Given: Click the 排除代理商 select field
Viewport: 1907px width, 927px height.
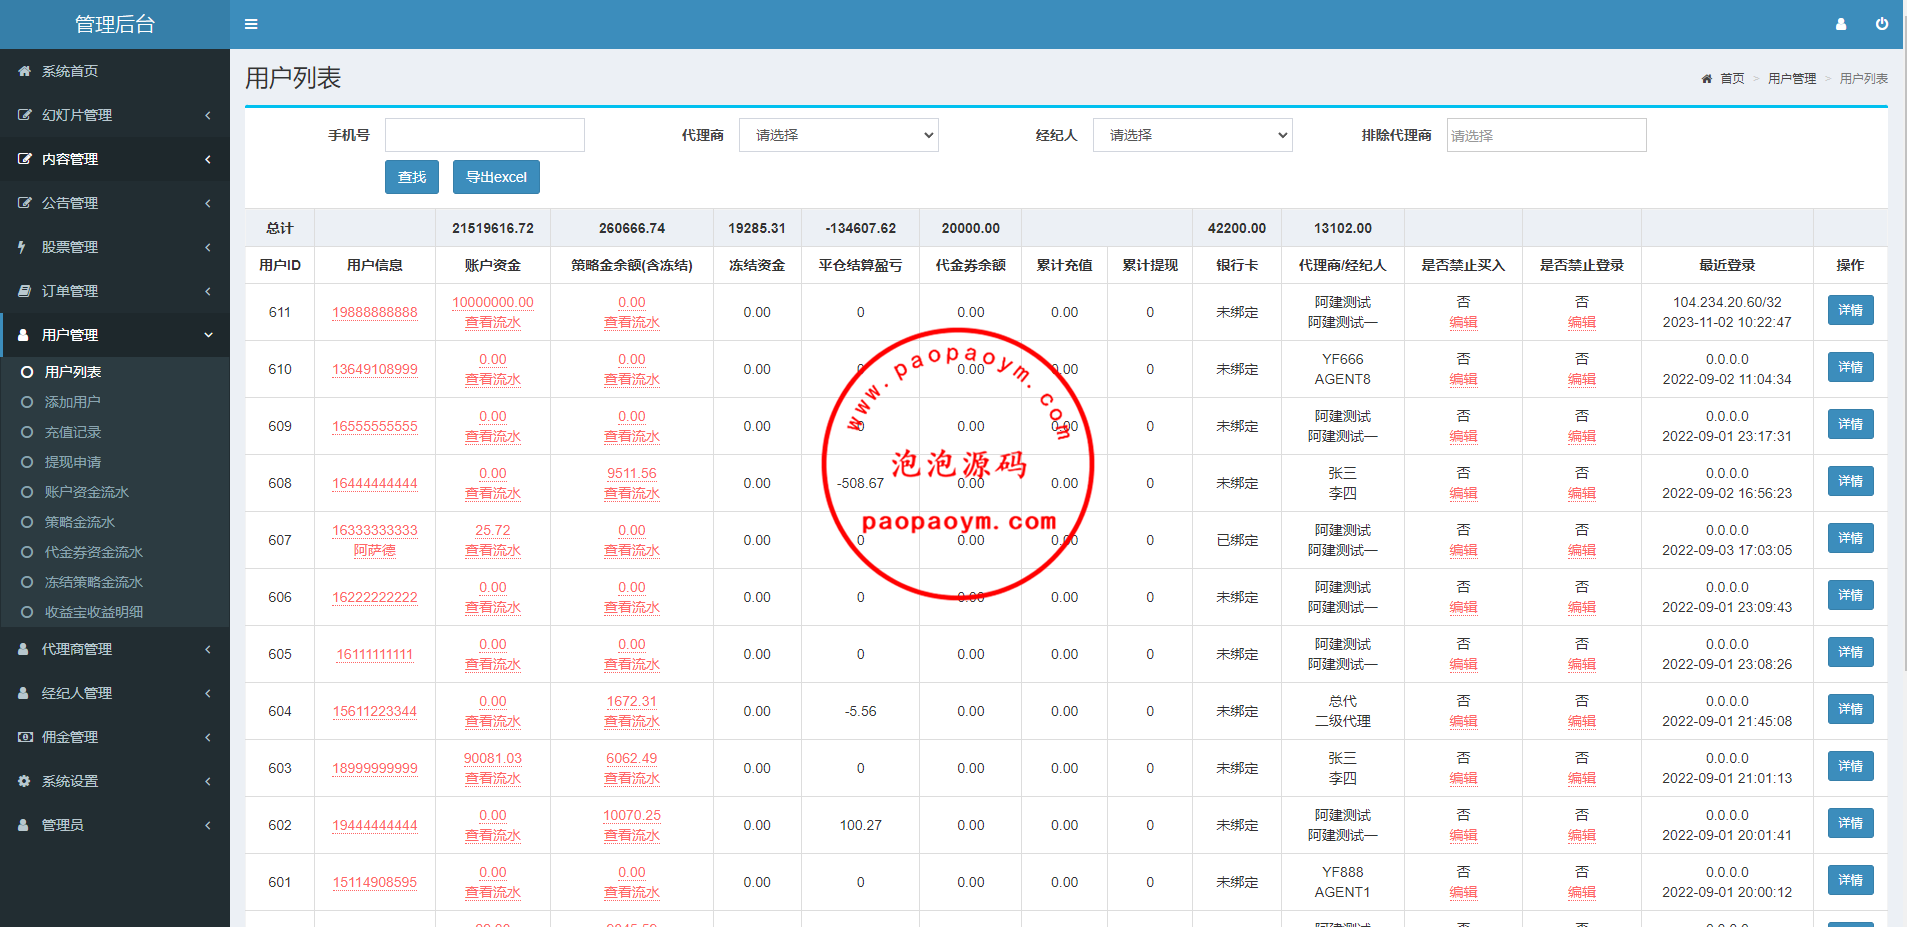Looking at the screenshot, I should [1547, 135].
